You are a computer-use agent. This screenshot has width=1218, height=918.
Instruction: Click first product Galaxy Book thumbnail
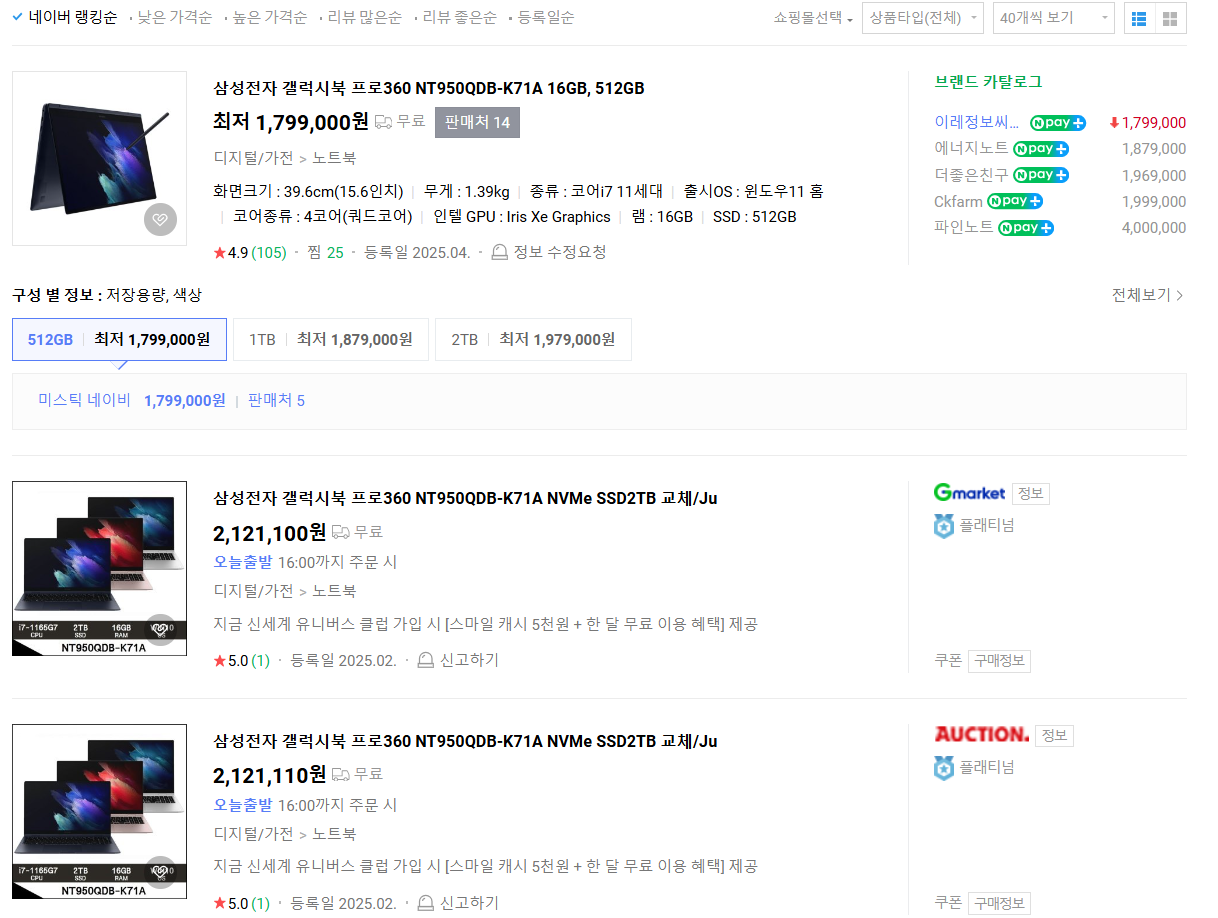99,158
